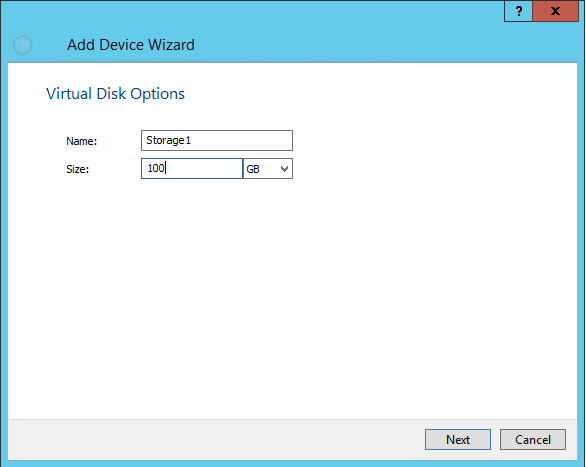Image resolution: width=586 pixels, height=467 pixels.
Task: Close the Add Device Wizard window
Action: coord(555,11)
